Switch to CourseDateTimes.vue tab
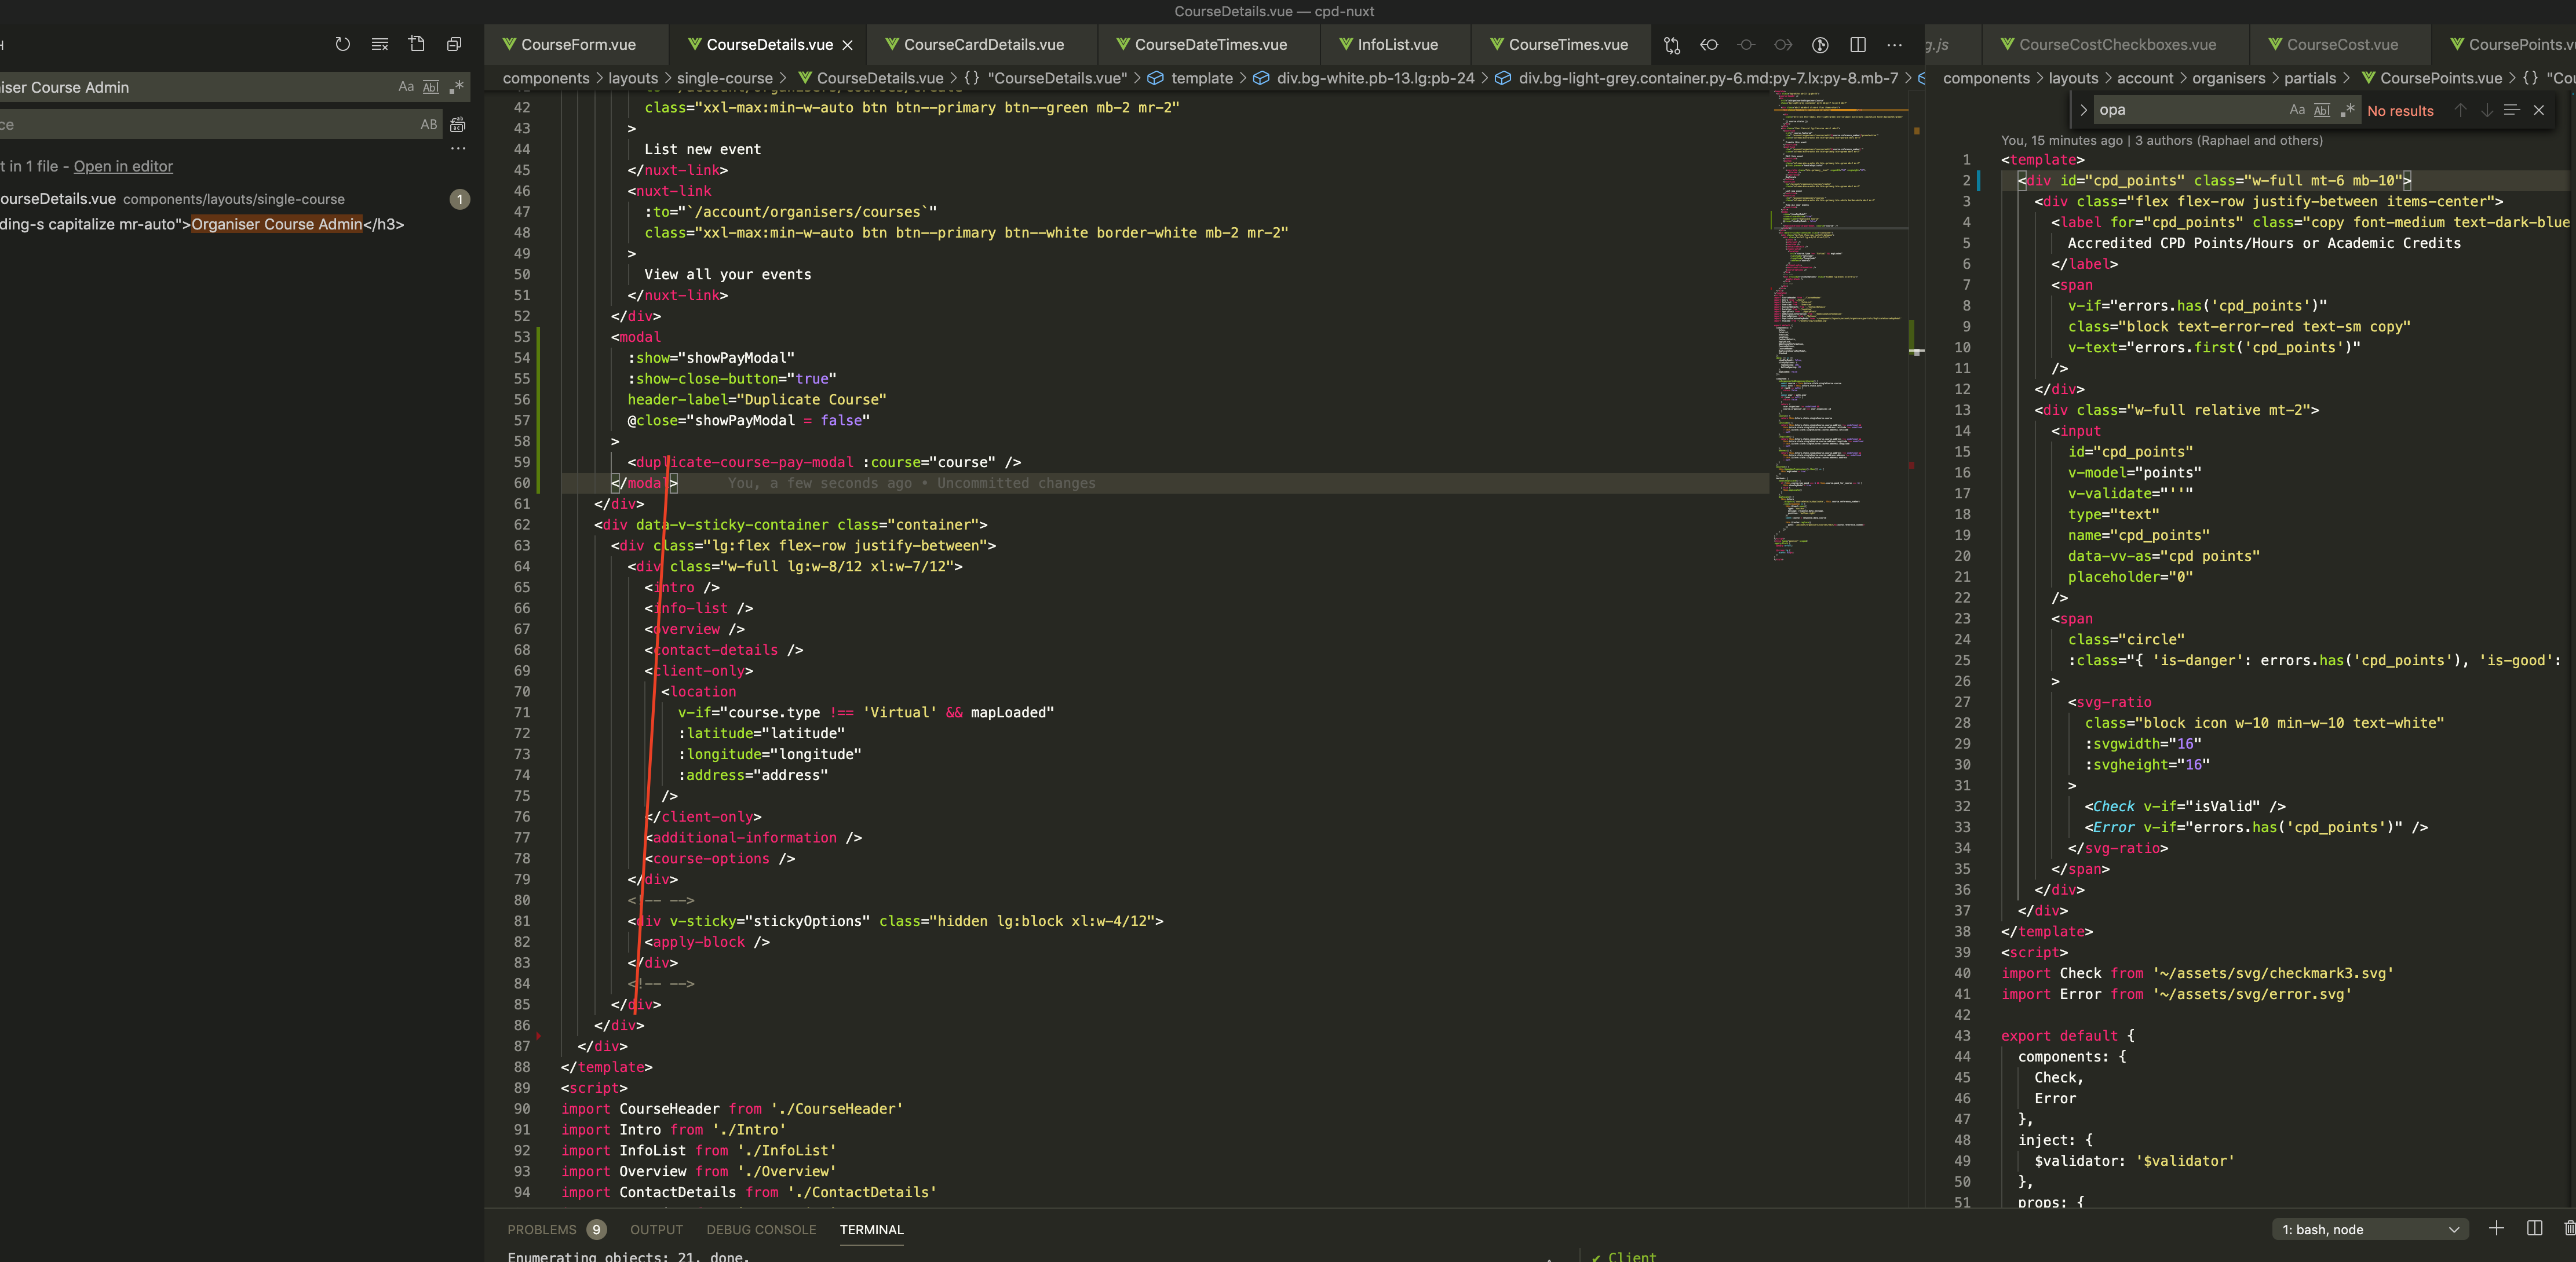Image resolution: width=2576 pixels, height=1262 pixels. point(1210,44)
